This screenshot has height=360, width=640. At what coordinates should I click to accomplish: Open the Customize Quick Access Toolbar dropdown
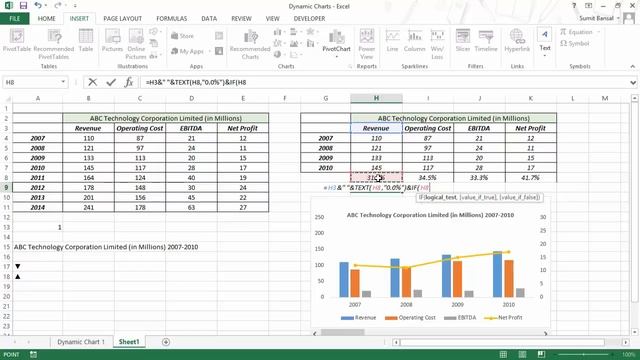click(x=75, y=6)
